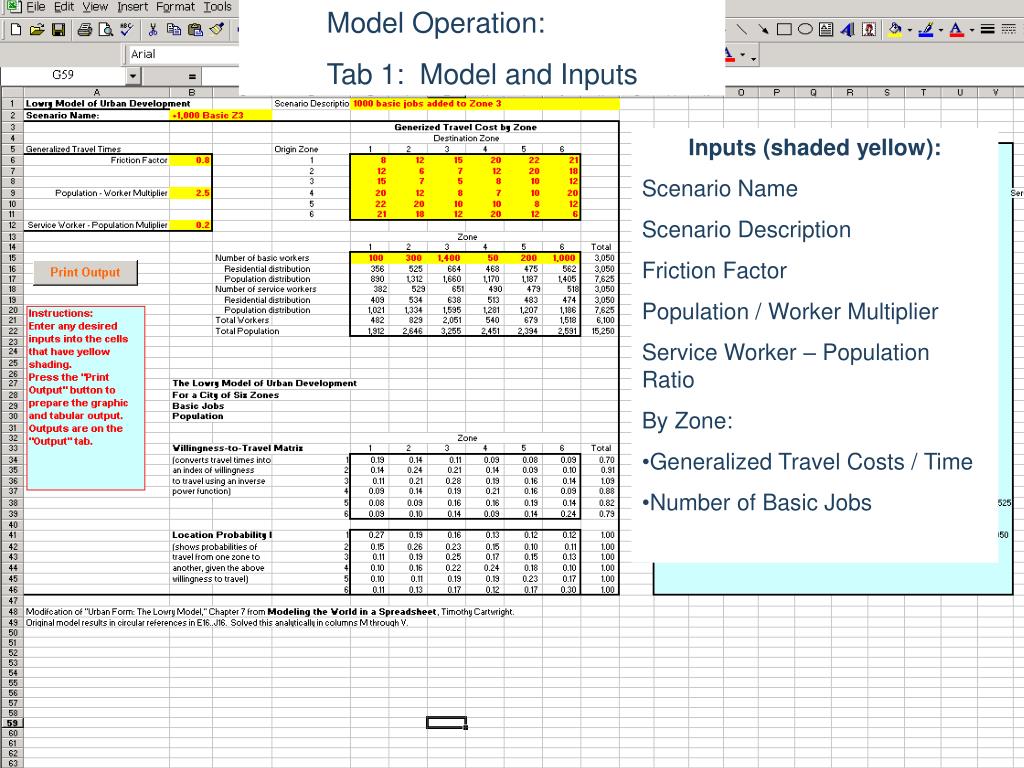Select the Friction Factor value 0.8
The image size is (1024, 768).
pyautogui.click(x=191, y=160)
